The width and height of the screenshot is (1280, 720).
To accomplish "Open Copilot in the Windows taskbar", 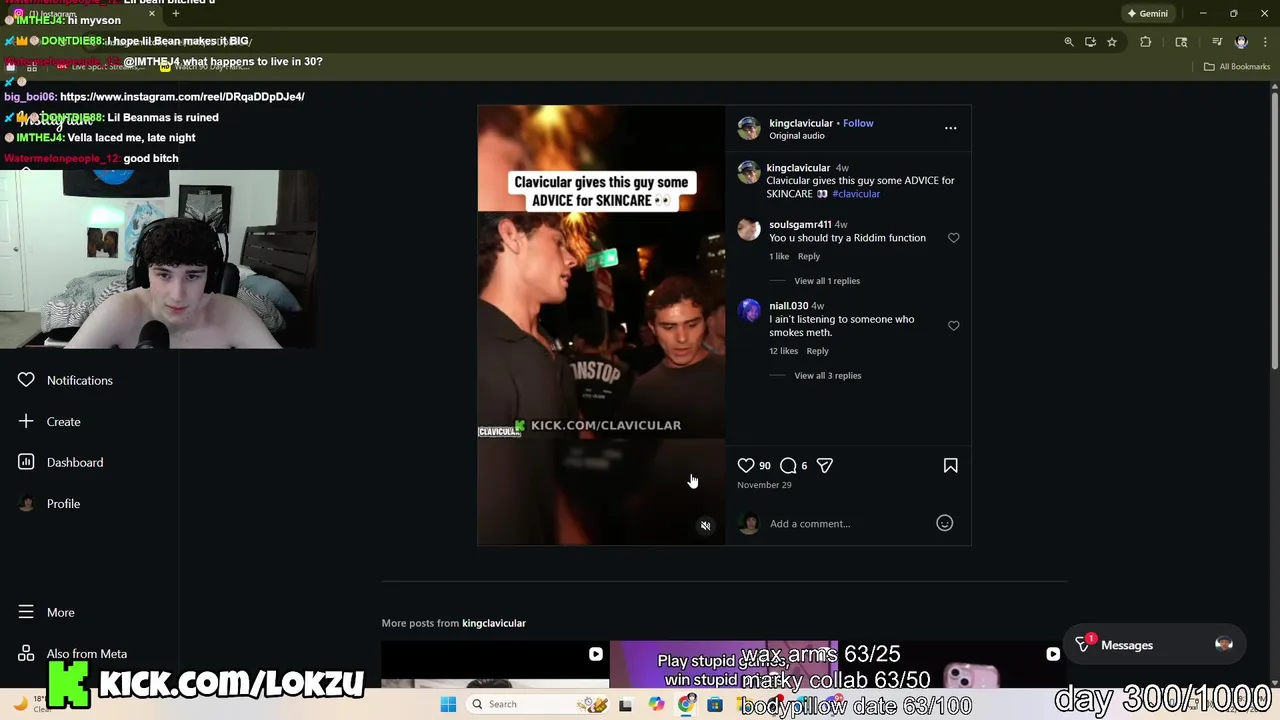I will (x=656, y=704).
